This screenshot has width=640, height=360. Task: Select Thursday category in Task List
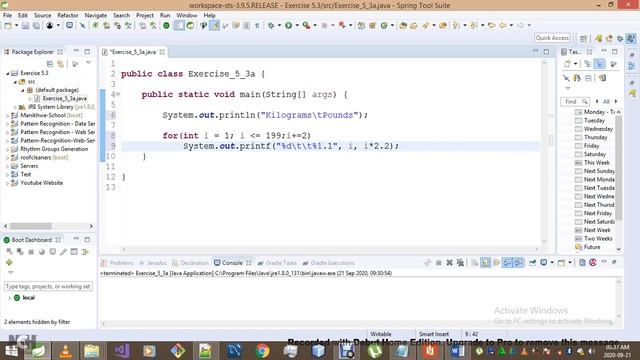596,138
